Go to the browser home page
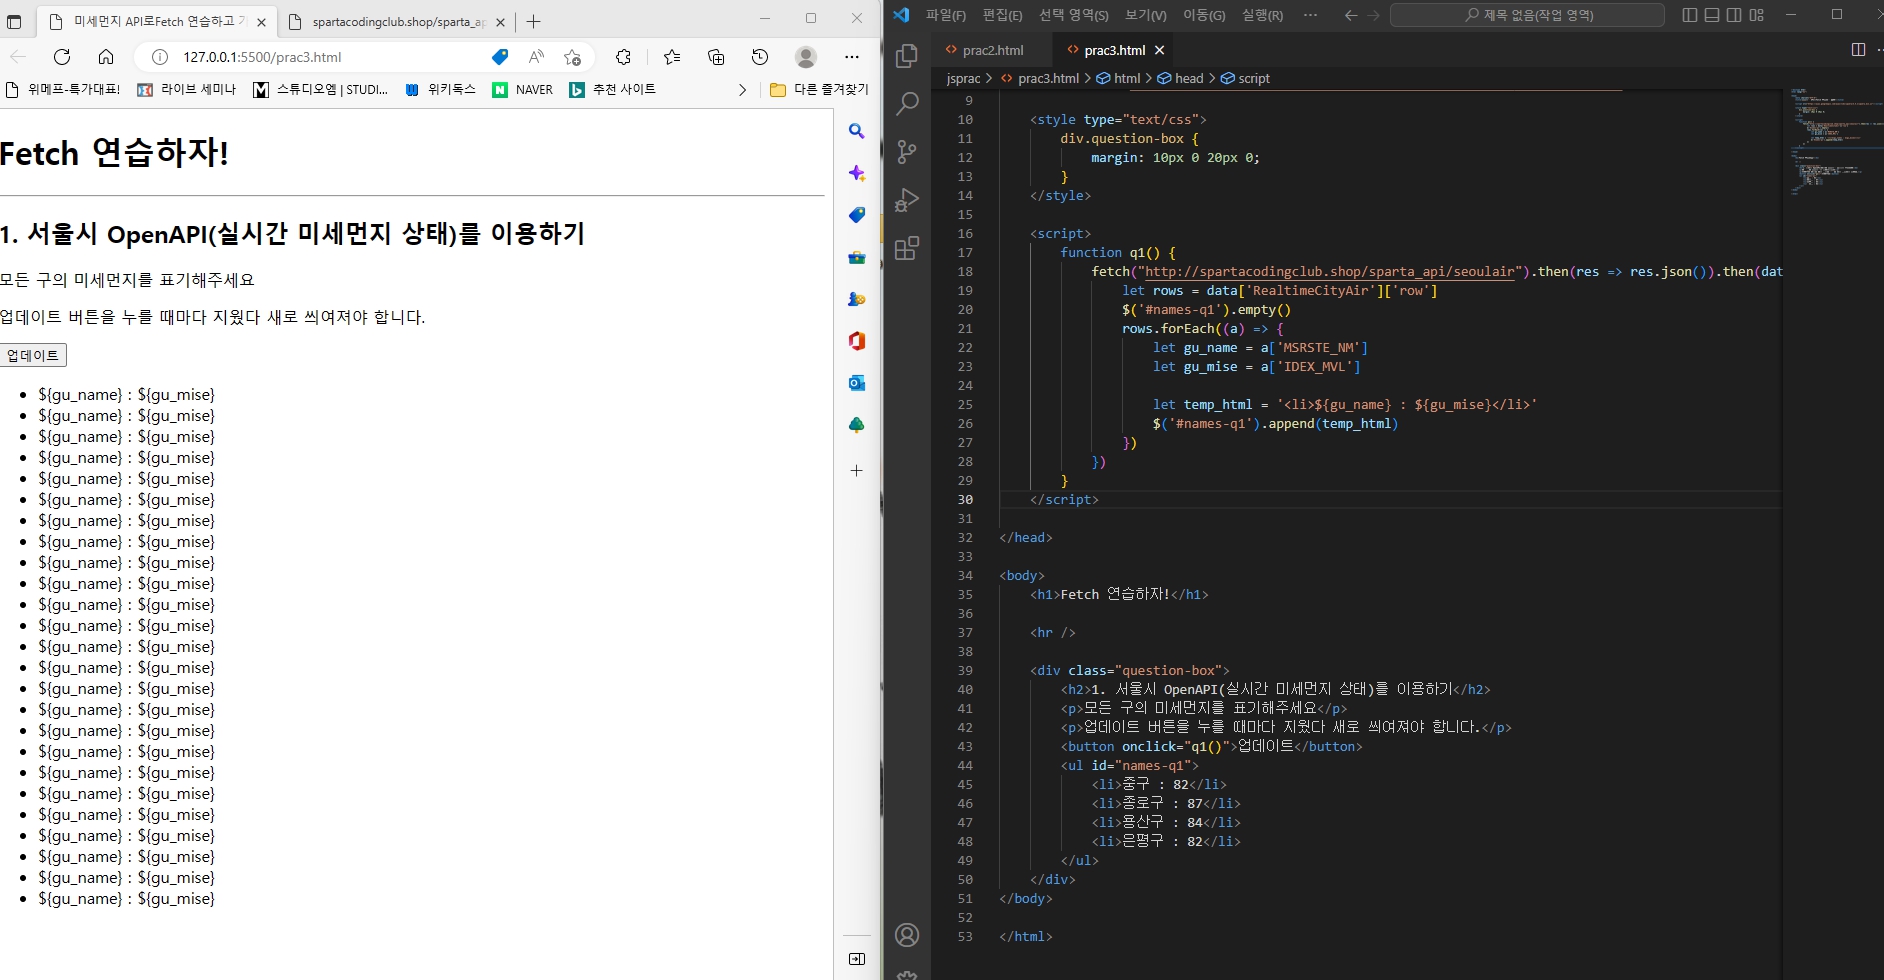 point(106,57)
